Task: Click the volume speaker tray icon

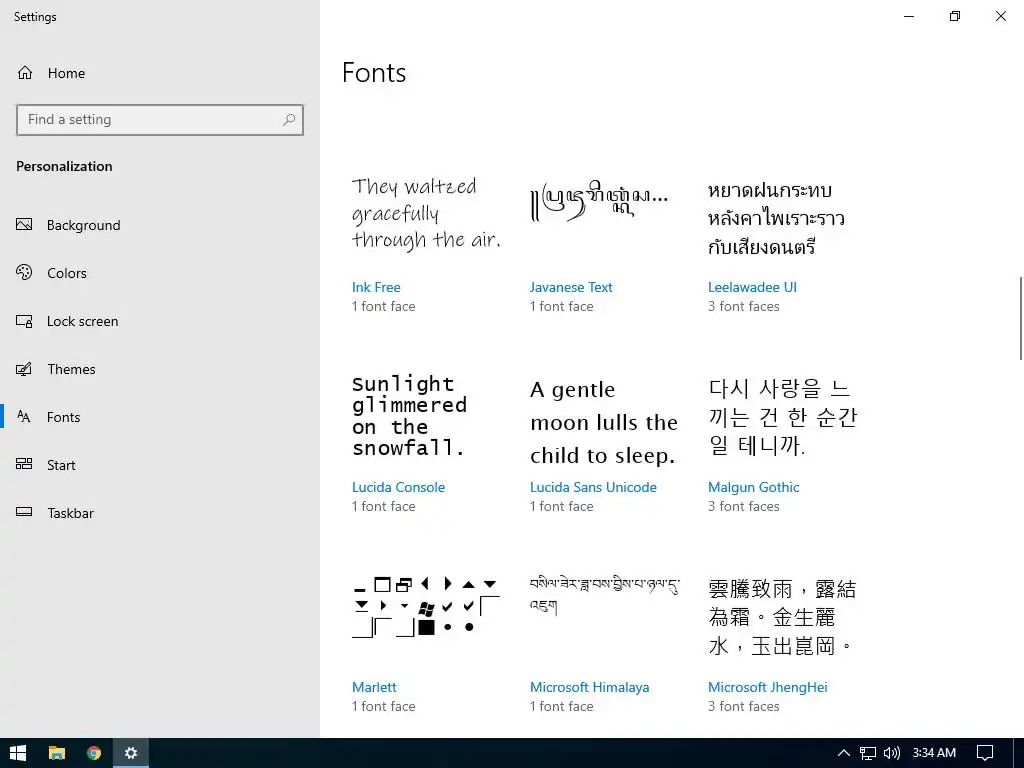Action: (x=891, y=753)
